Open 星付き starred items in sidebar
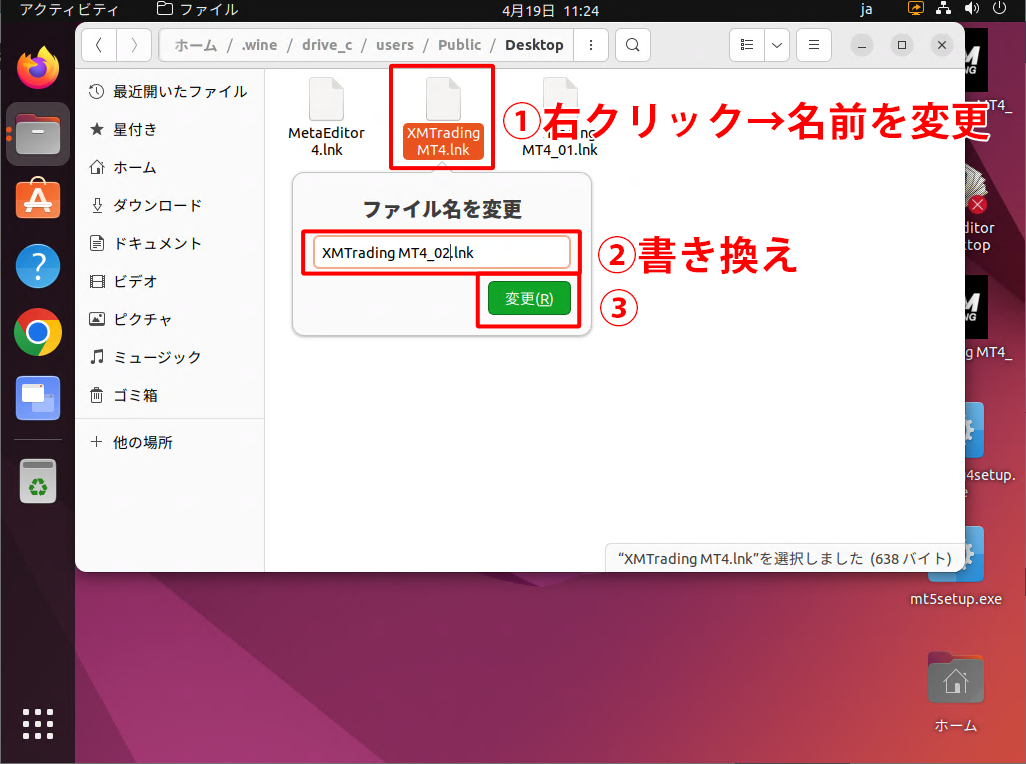1026x764 pixels. coord(135,130)
